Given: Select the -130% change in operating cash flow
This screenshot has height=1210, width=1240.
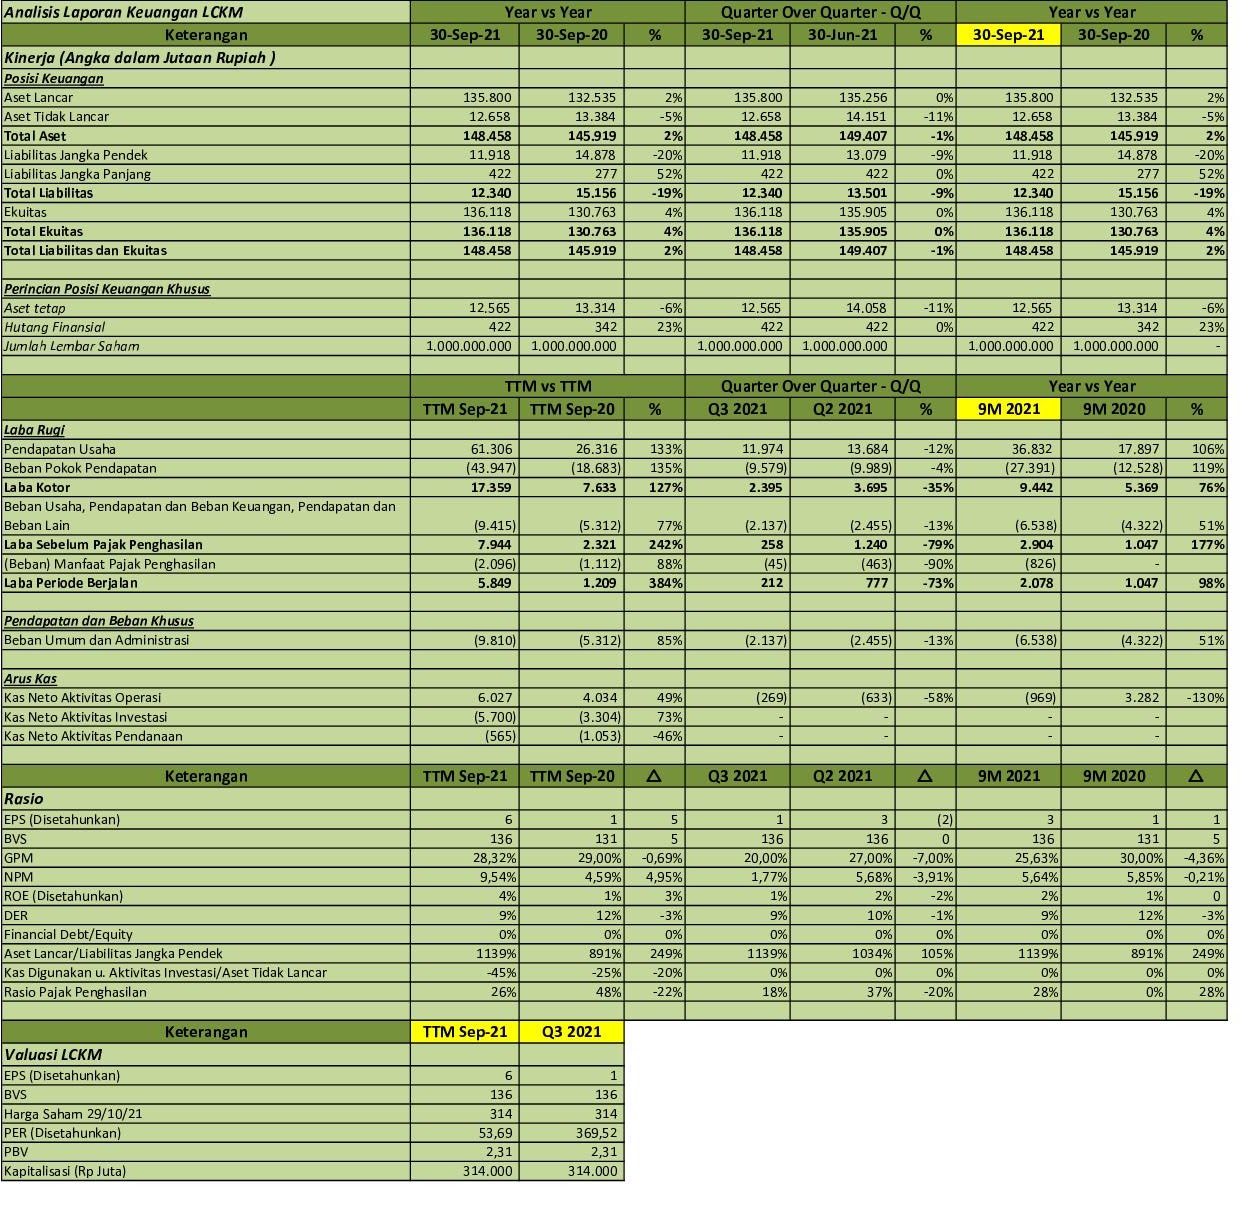Looking at the screenshot, I should [1204, 698].
